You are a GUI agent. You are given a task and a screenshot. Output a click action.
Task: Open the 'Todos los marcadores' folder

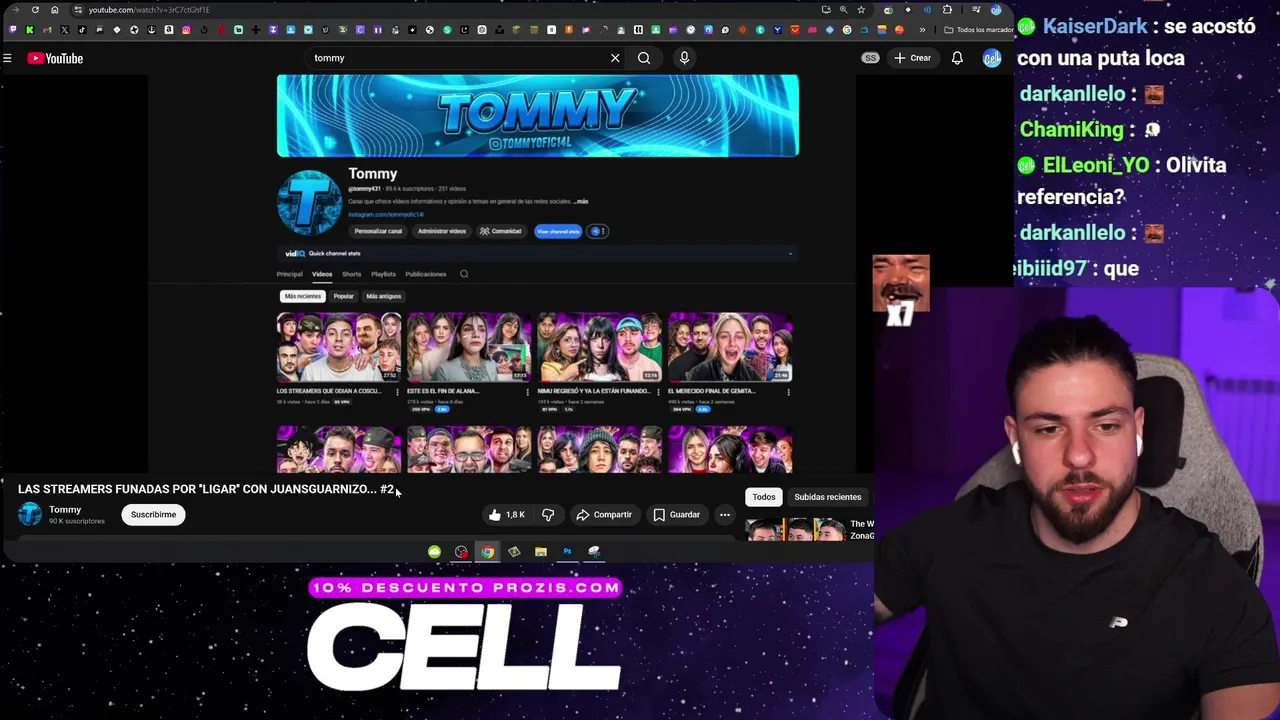coord(980,30)
